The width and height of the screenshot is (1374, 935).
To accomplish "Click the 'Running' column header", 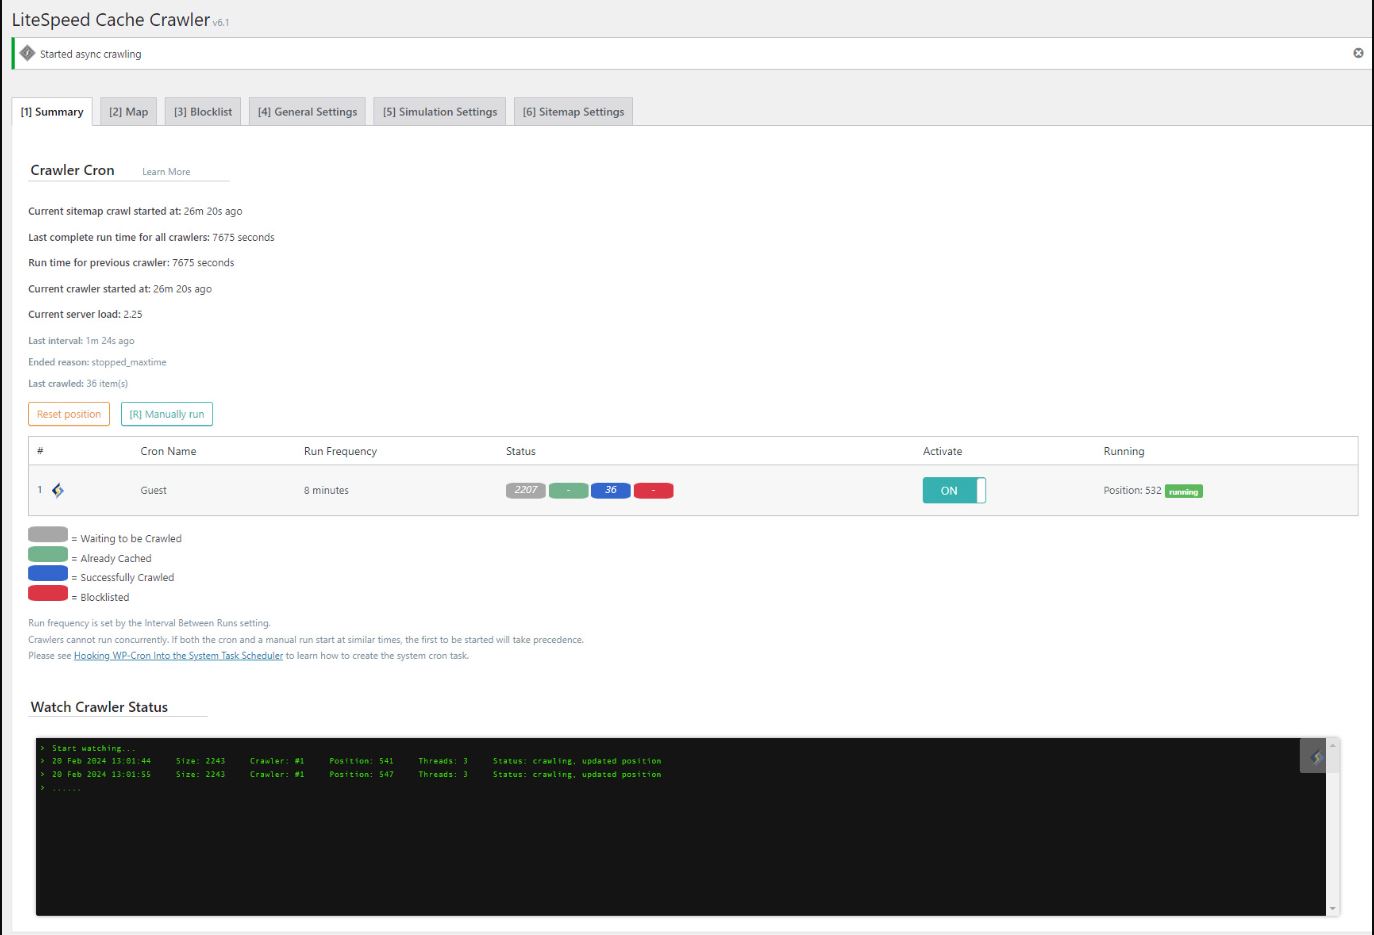I will pyautogui.click(x=1124, y=451).
